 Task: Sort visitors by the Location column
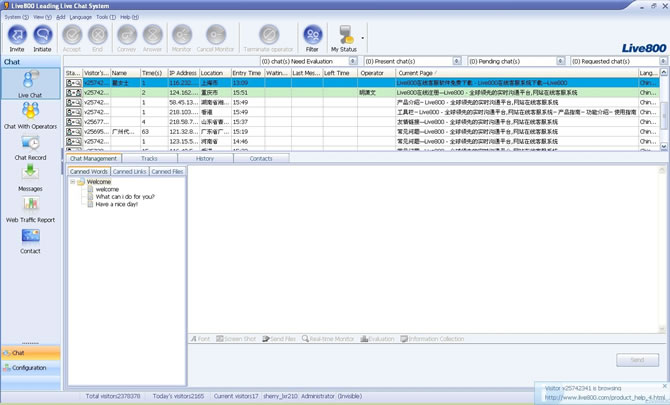(x=215, y=73)
